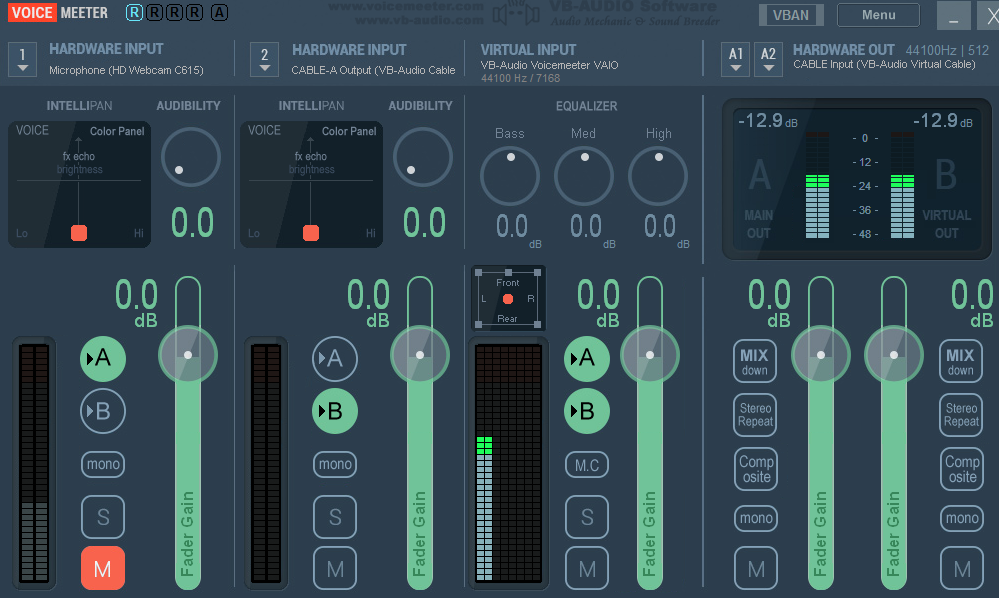The image size is (999, 598).
Task: Toggle M.C button on Virtual Input
Action: tap(587, 465)
